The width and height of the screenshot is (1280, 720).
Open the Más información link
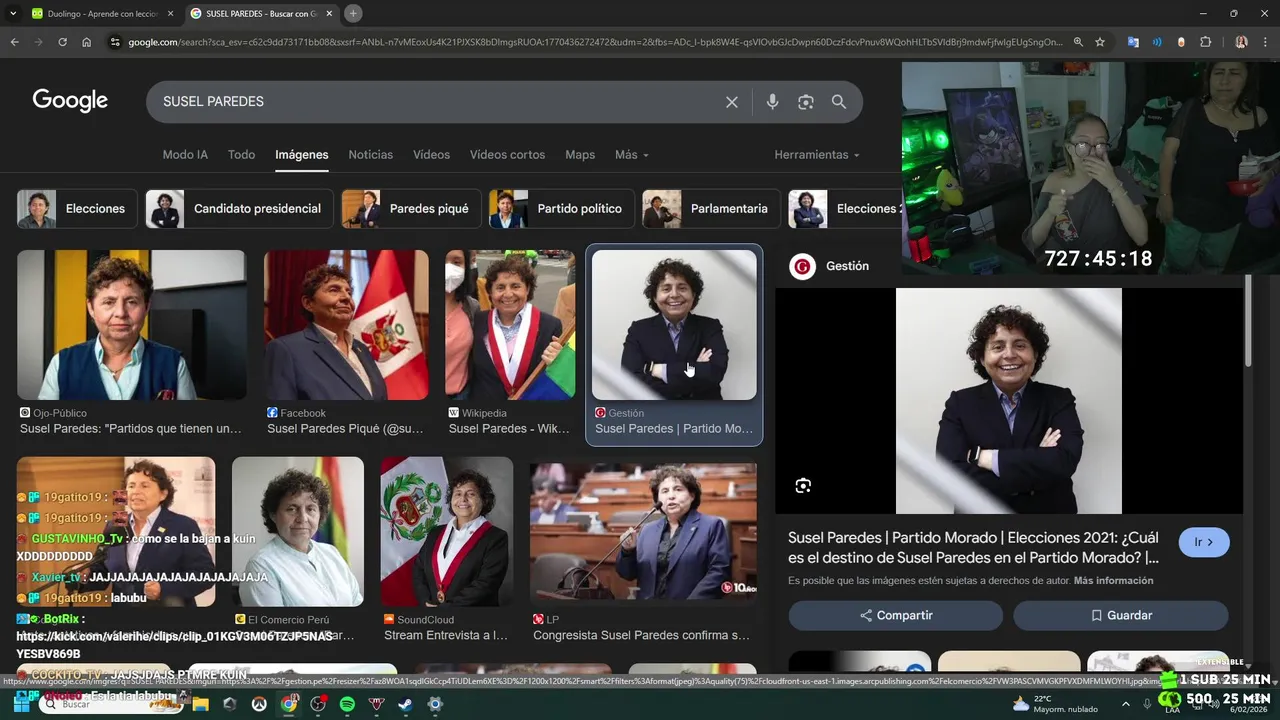tap(1113, 581)
